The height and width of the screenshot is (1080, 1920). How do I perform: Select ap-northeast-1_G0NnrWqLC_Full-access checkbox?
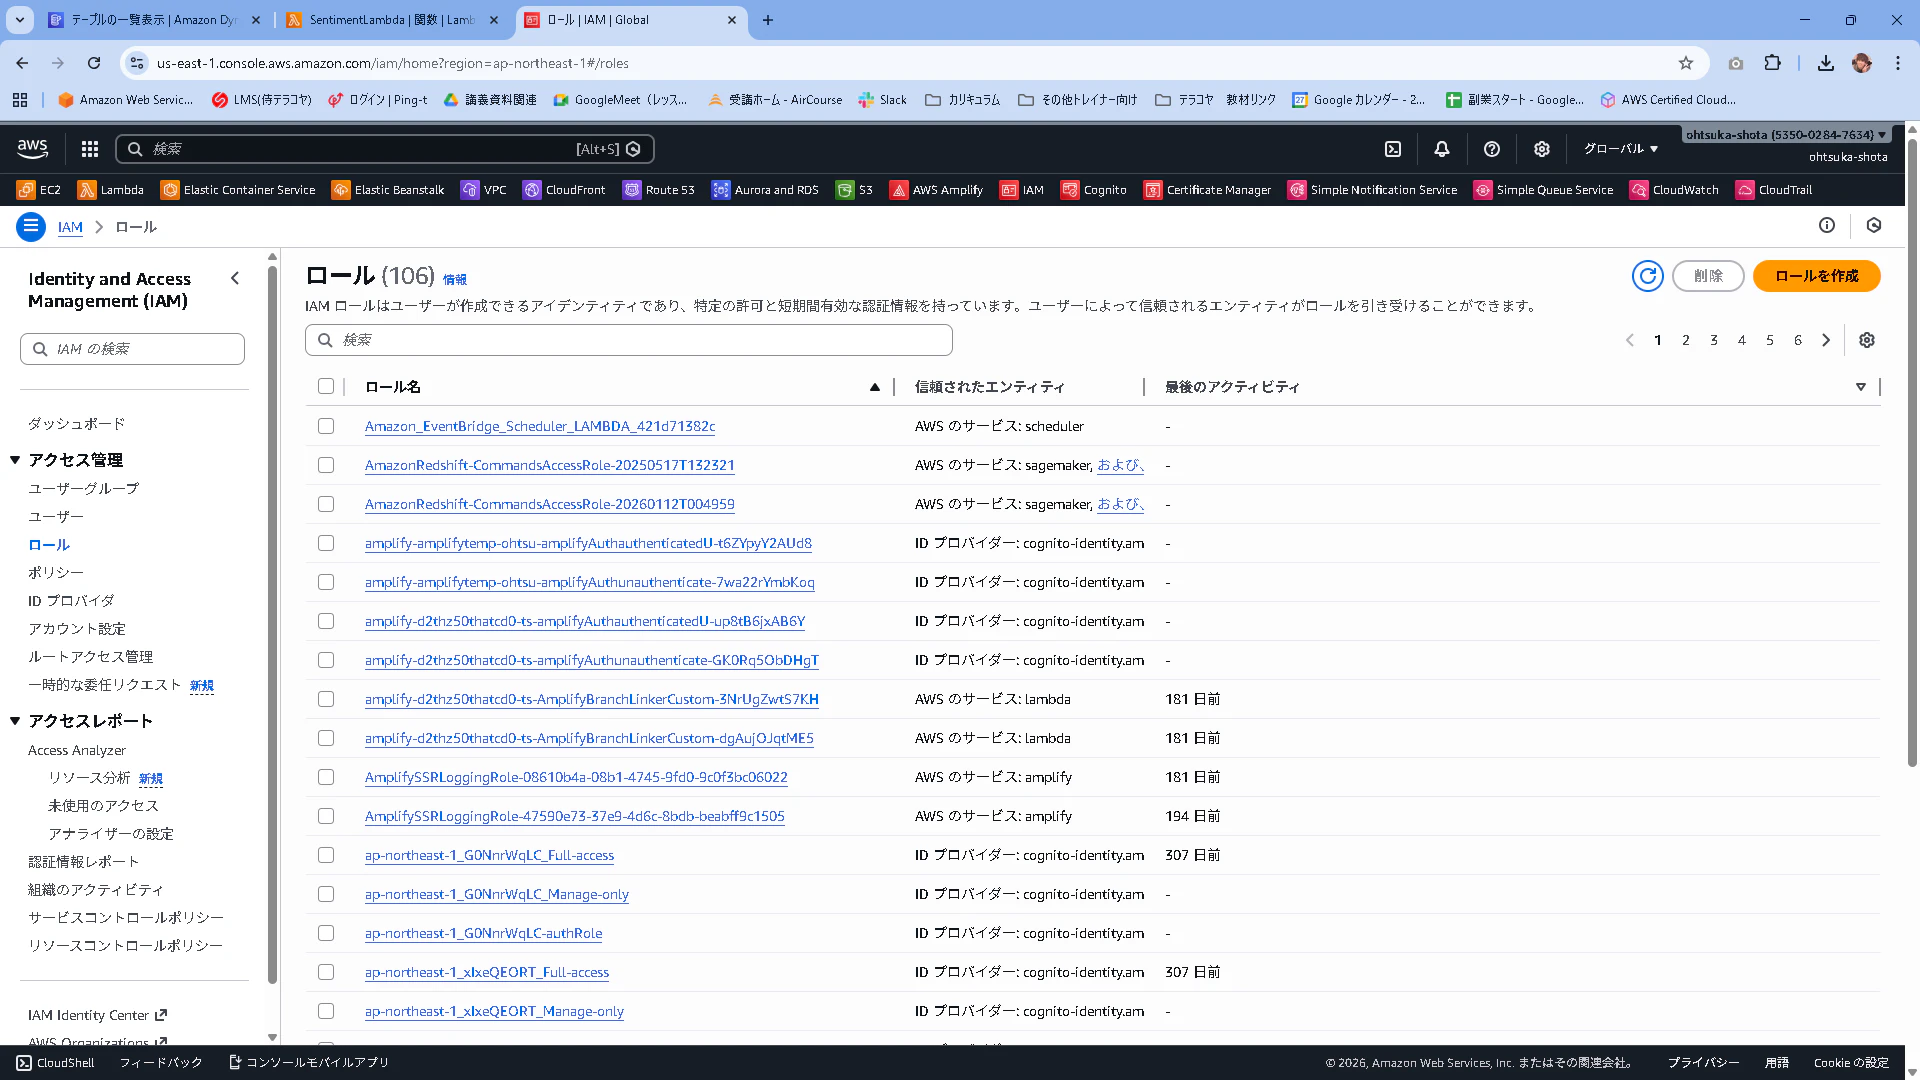[x=326, y=855]
